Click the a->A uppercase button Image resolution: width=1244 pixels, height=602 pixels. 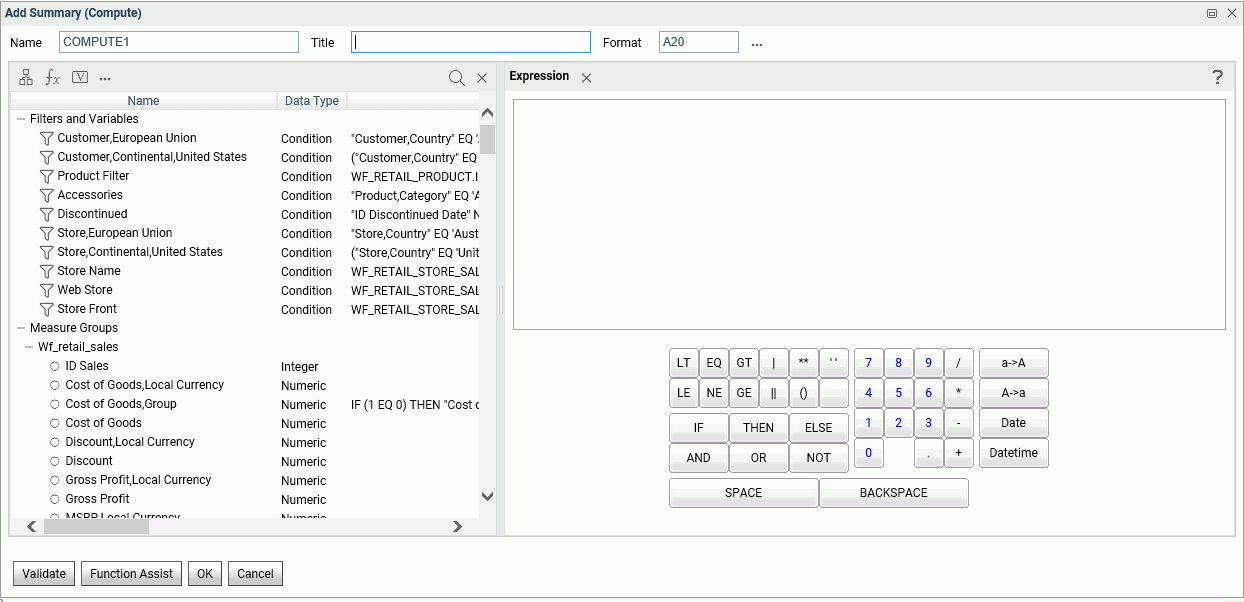[x=1014, y=363]
